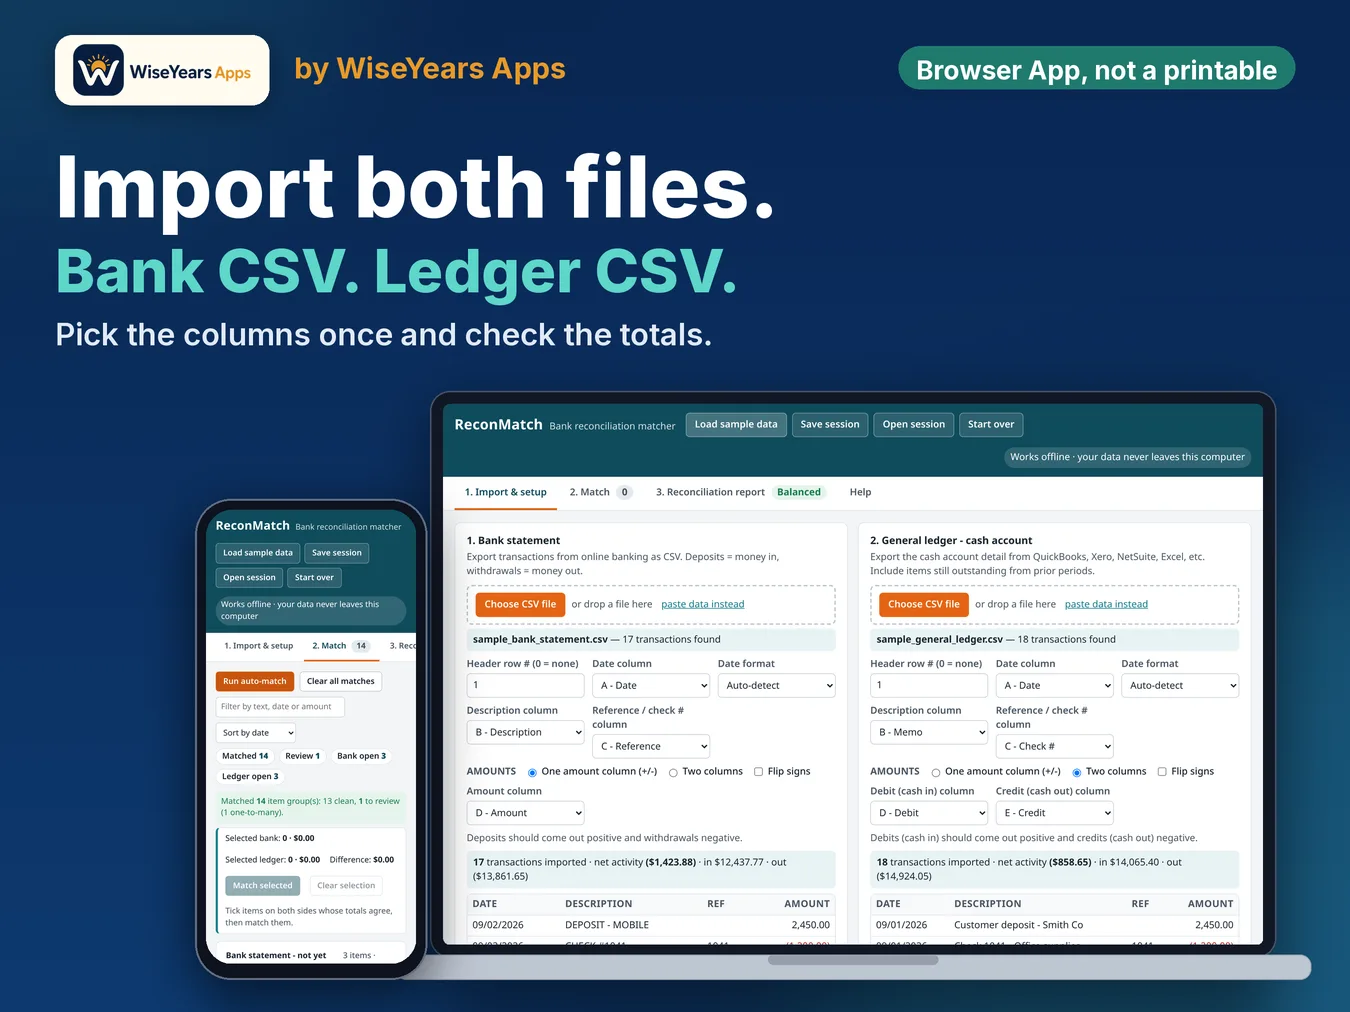The image size is (1350, 1012).
Task: Select One amount column radio in Bank statement
Action: point(532,772)
